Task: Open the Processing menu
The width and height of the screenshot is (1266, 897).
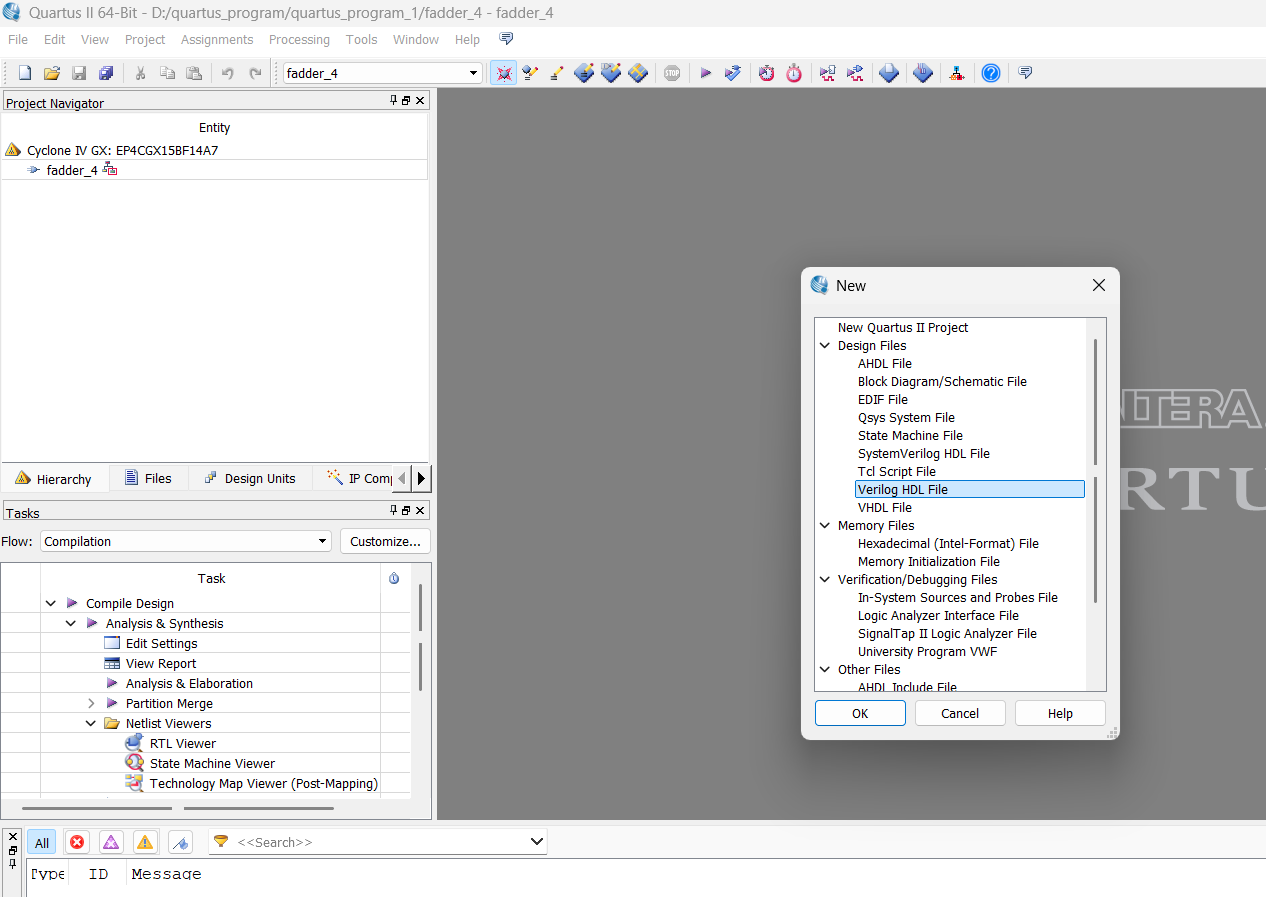Action: (299, 39)
